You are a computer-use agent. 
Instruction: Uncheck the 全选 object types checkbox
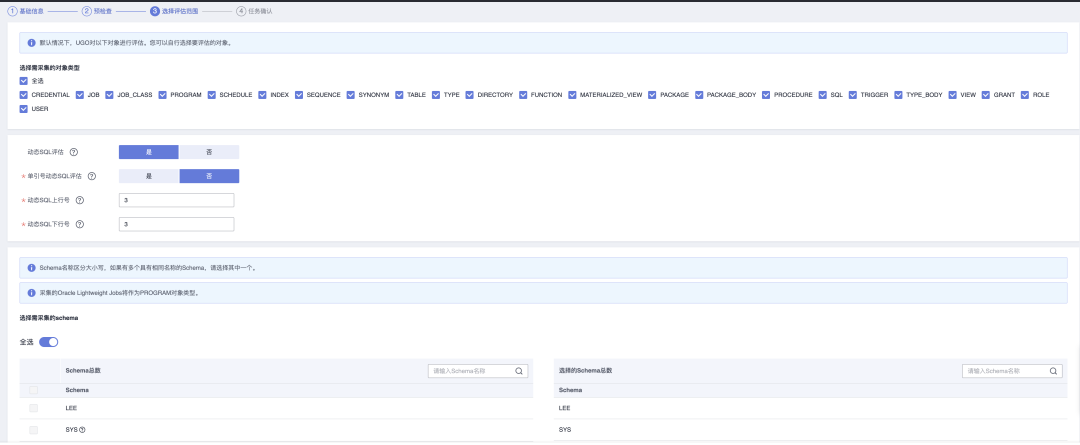click(24, 81)
